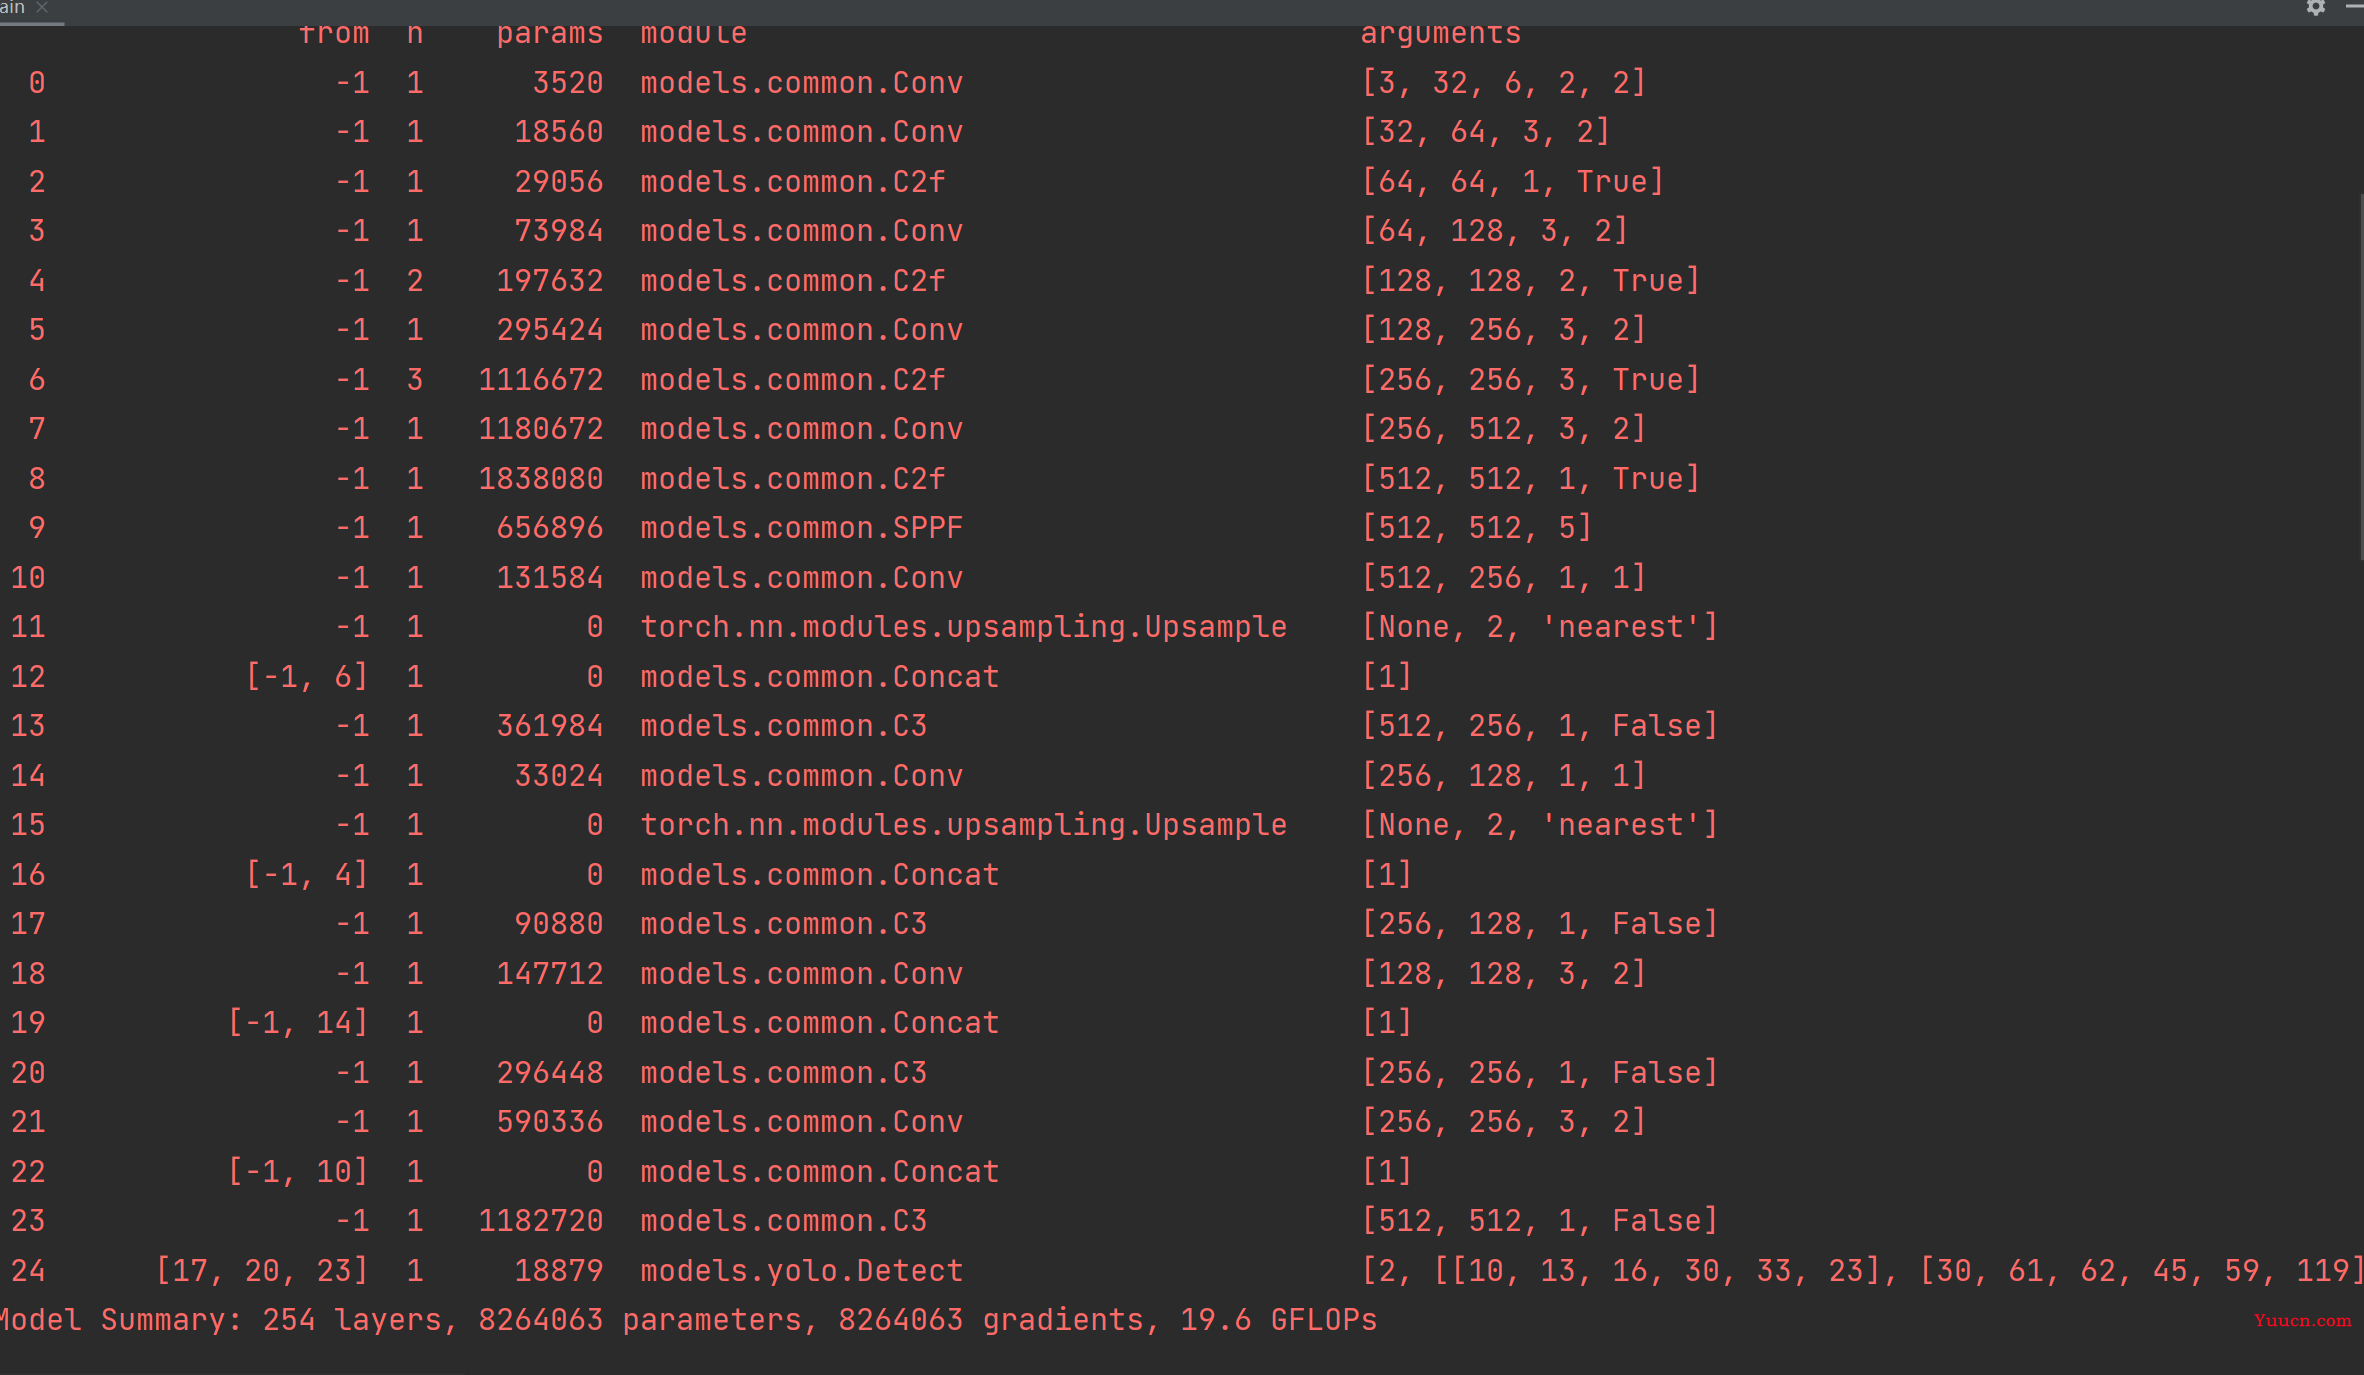2364x1375 pixels.
Task: Click models.common.C3 in row 23
Action: point(783,1221)
